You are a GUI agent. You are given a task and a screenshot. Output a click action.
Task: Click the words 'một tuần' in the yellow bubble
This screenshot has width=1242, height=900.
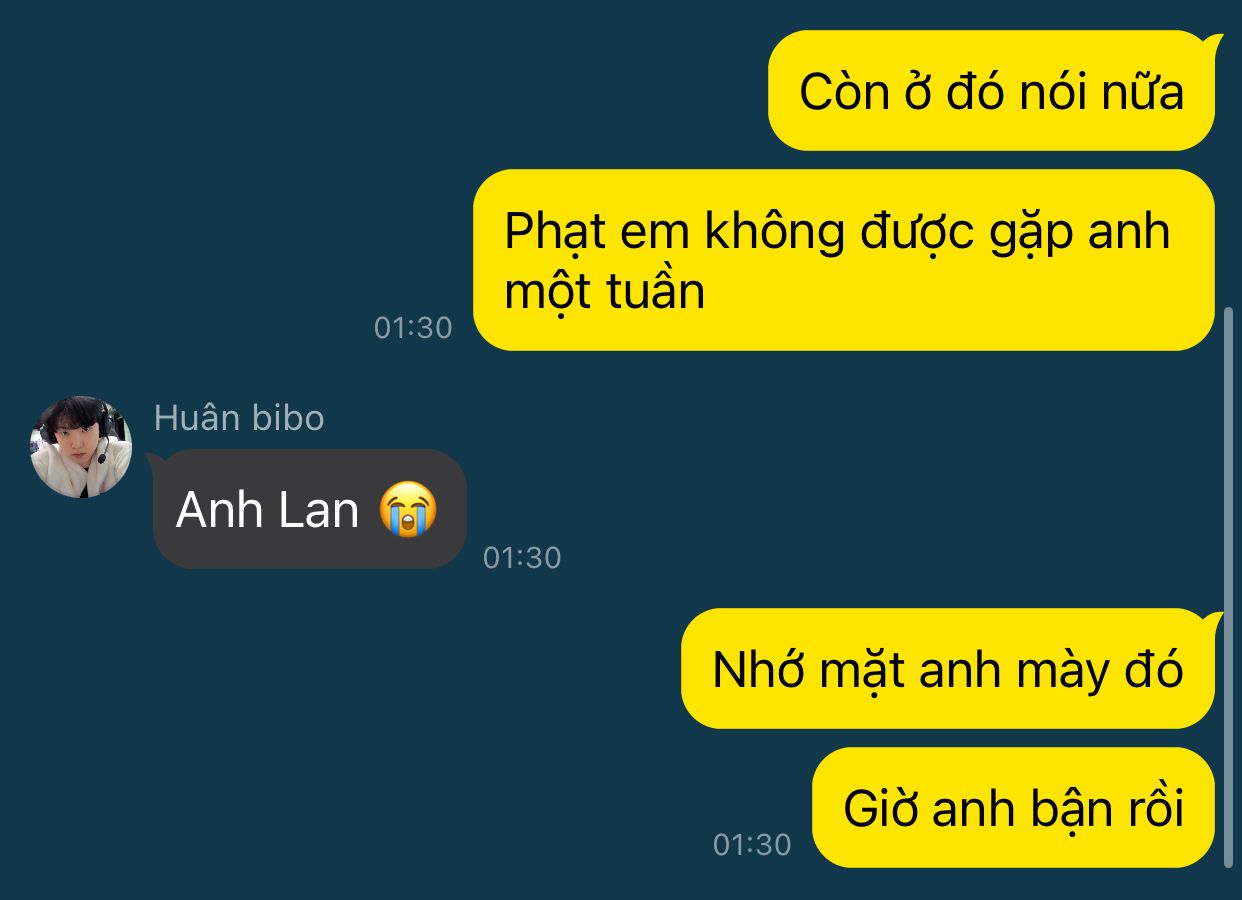[605, 292]
